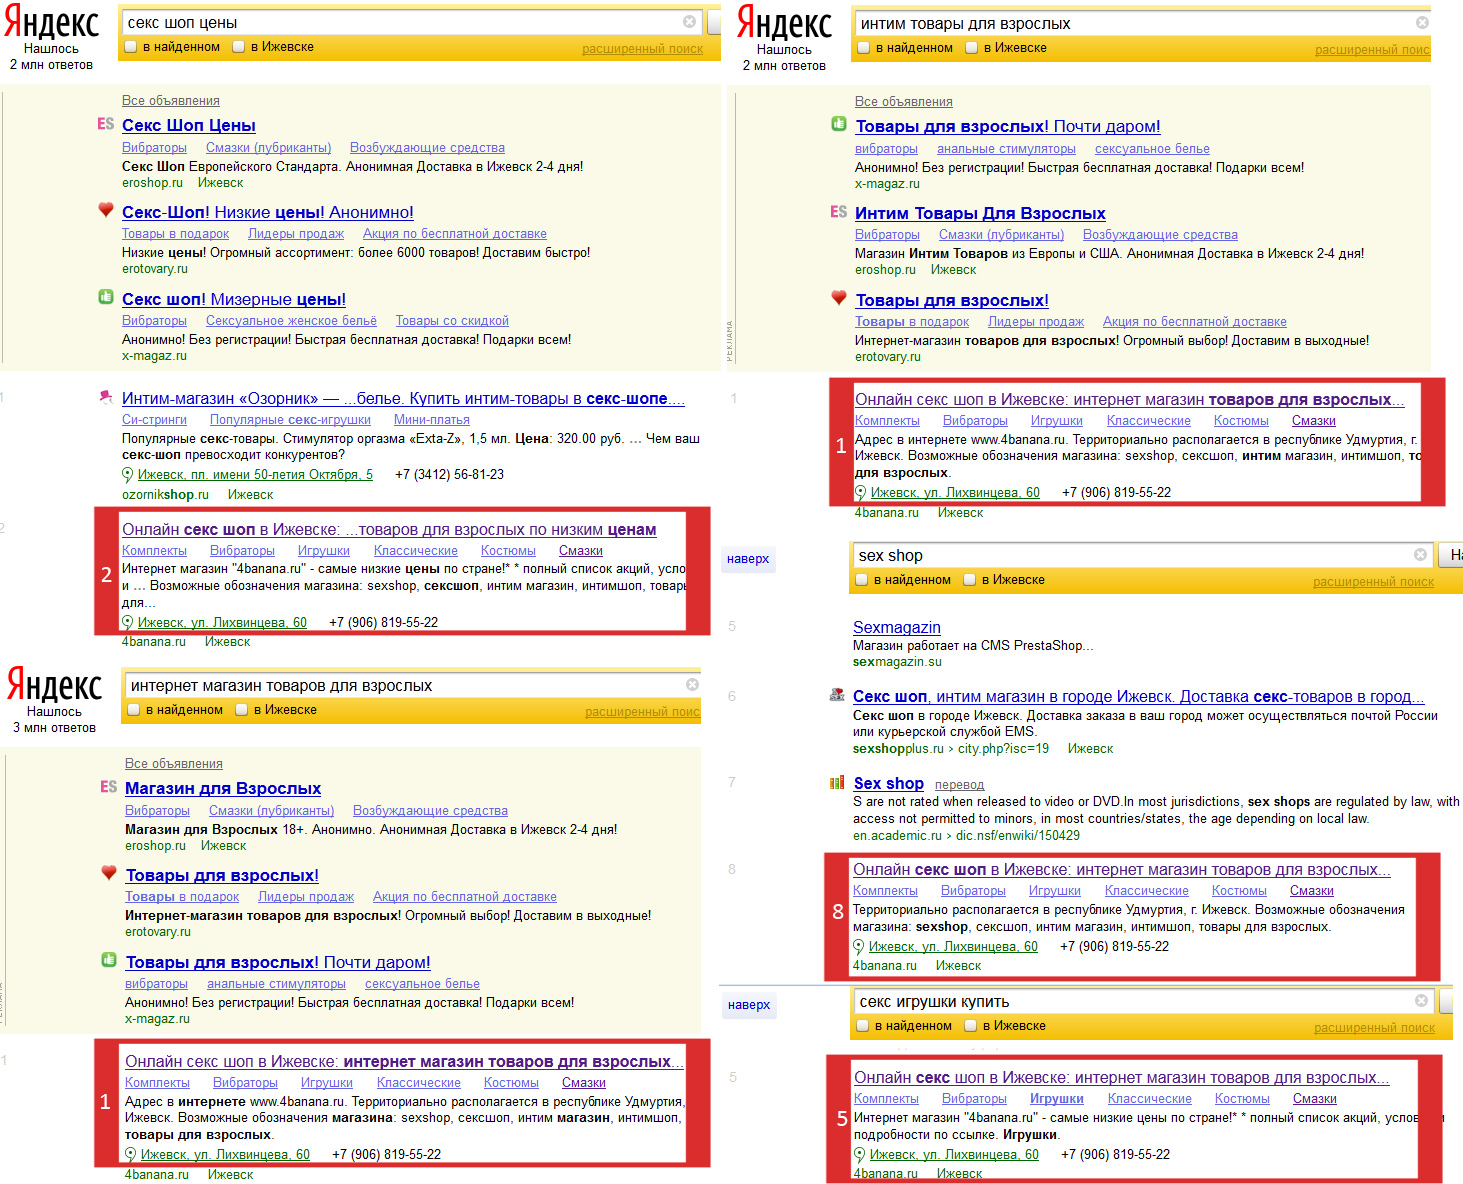1463x1184 pixels.
Task: Clear the 'секс игрушки купить' search field
Action: [x=1421, y=1000]
